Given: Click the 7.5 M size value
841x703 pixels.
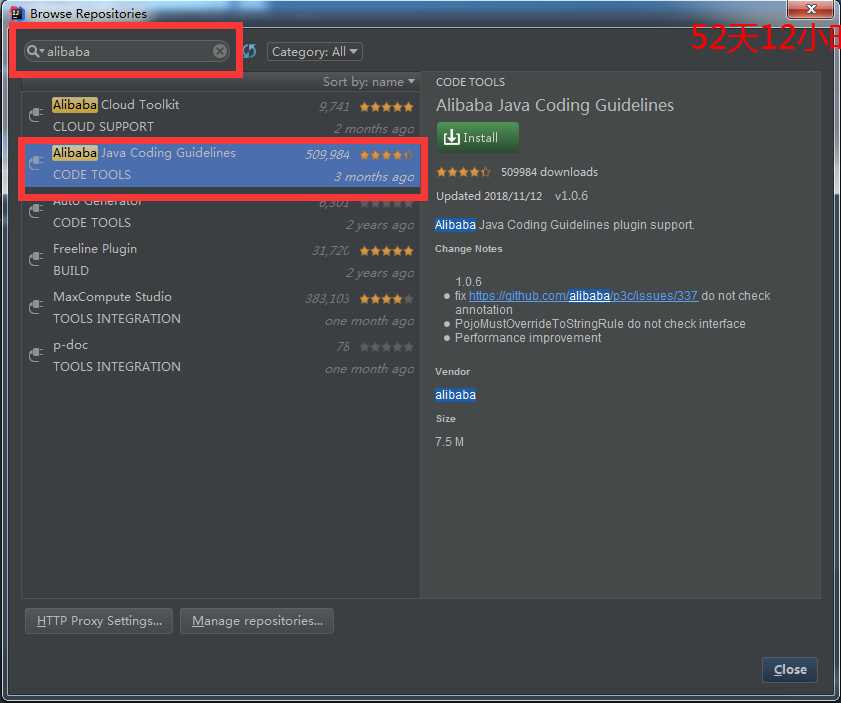Looking at the screenshot, I should coord(449,442).
